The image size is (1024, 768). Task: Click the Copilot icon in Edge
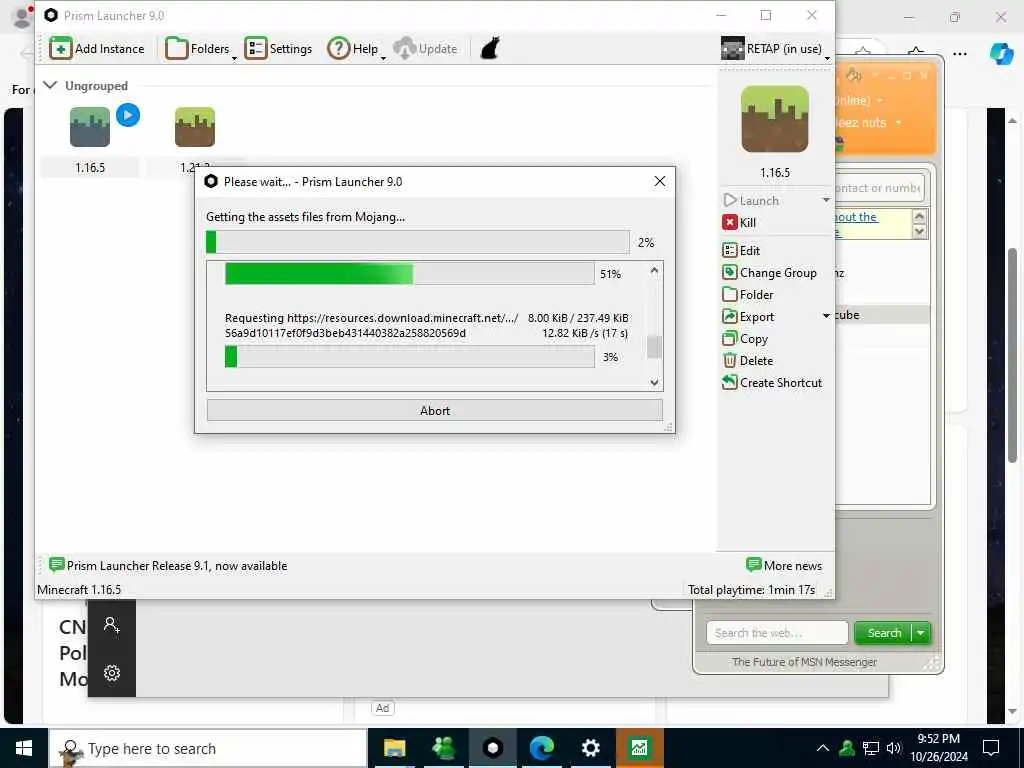pyautogui.click(x=1001, y=54)
